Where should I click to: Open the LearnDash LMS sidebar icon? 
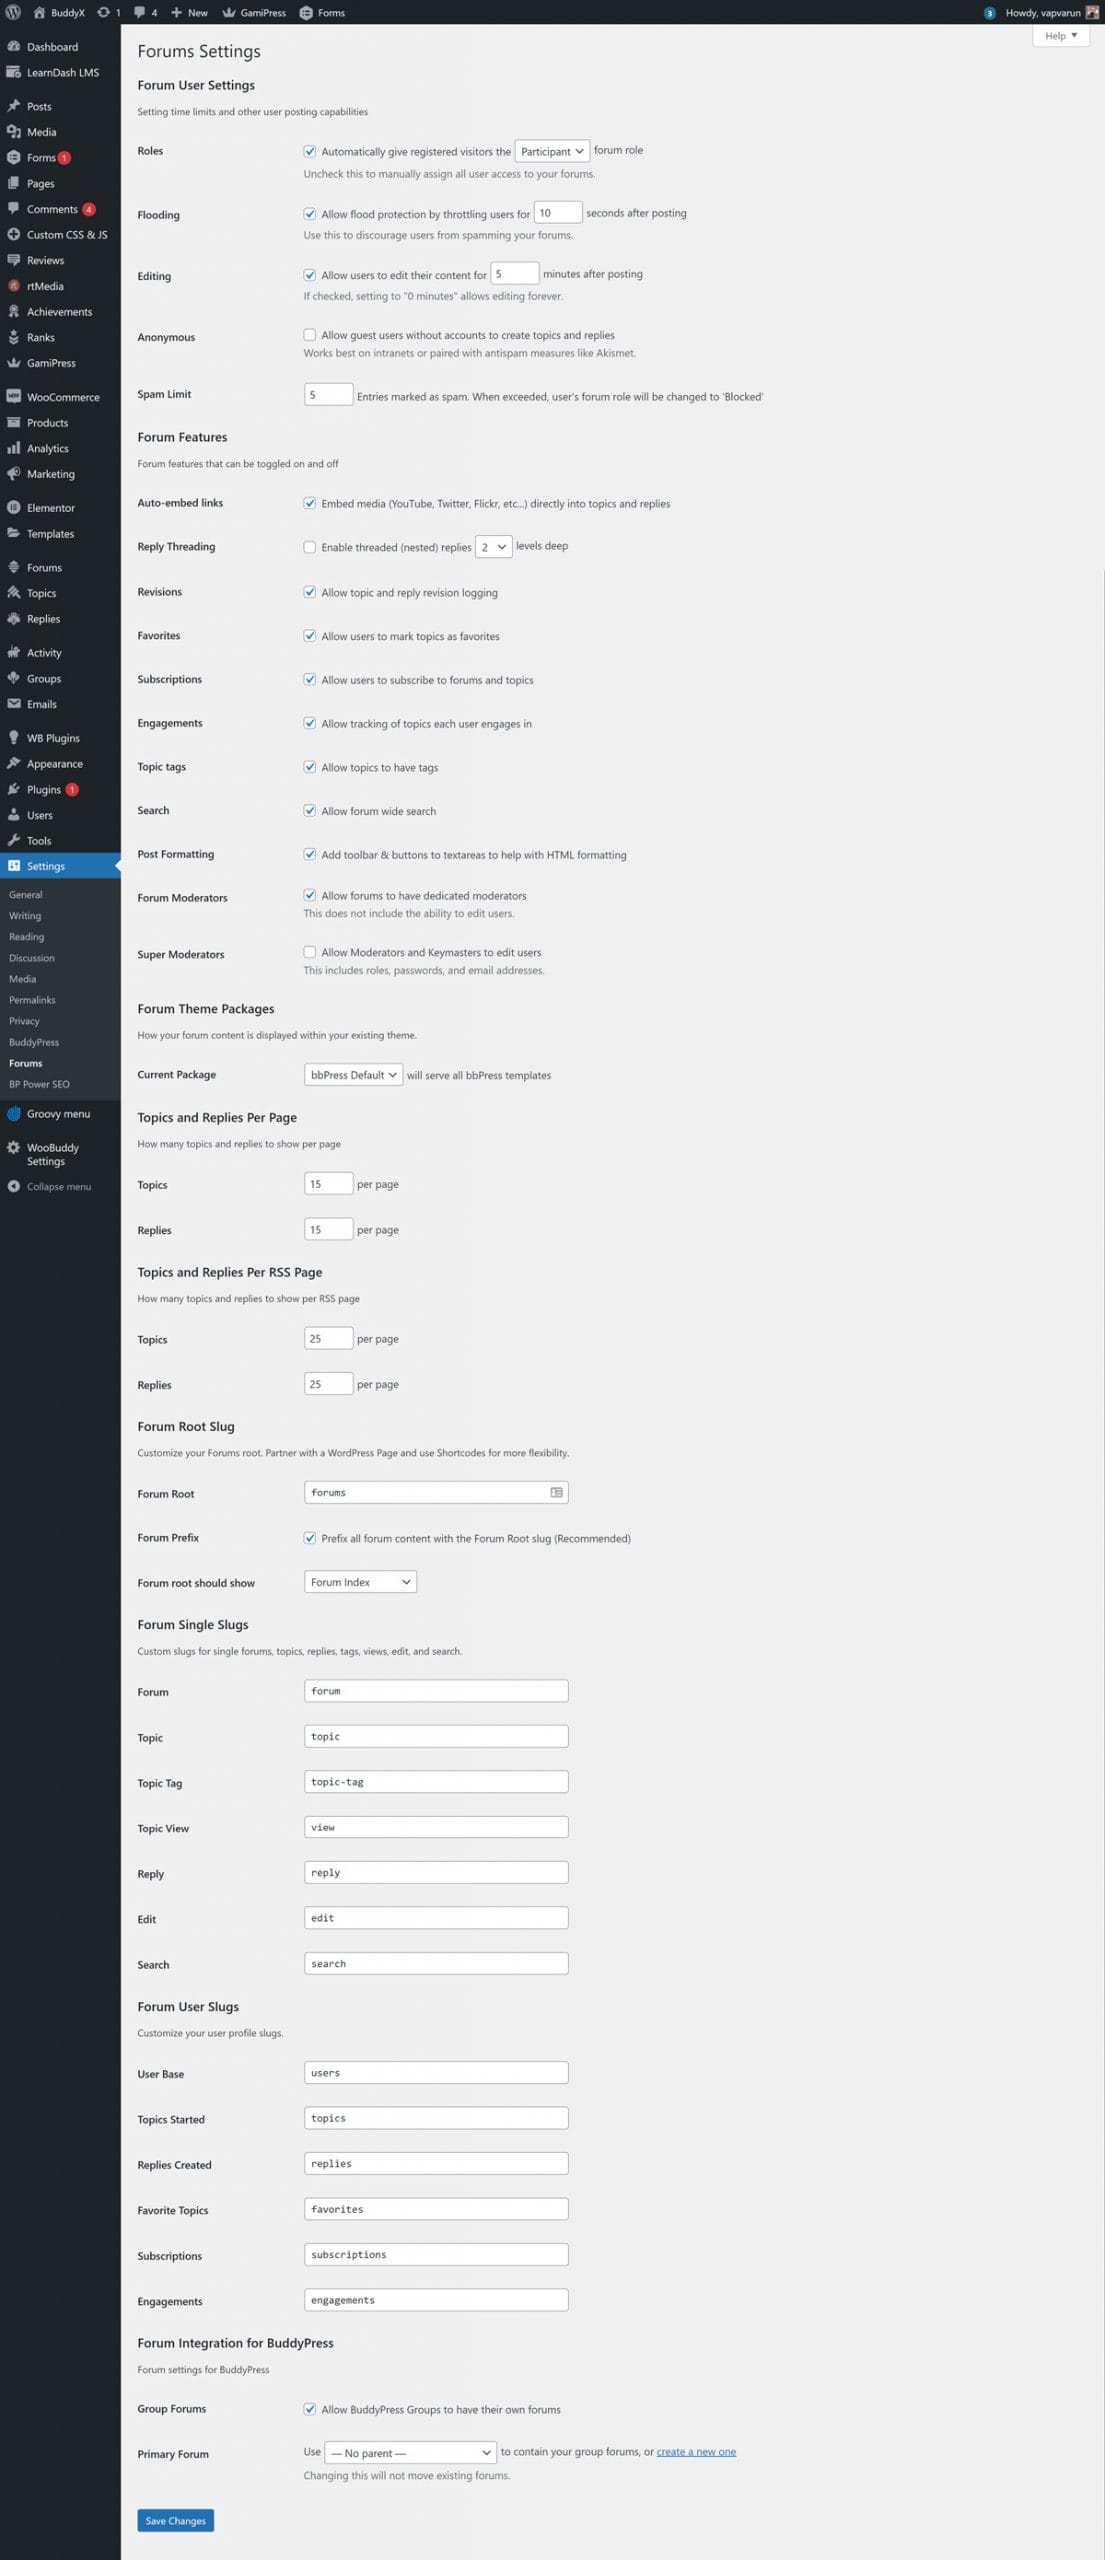[x=13, y=73]
